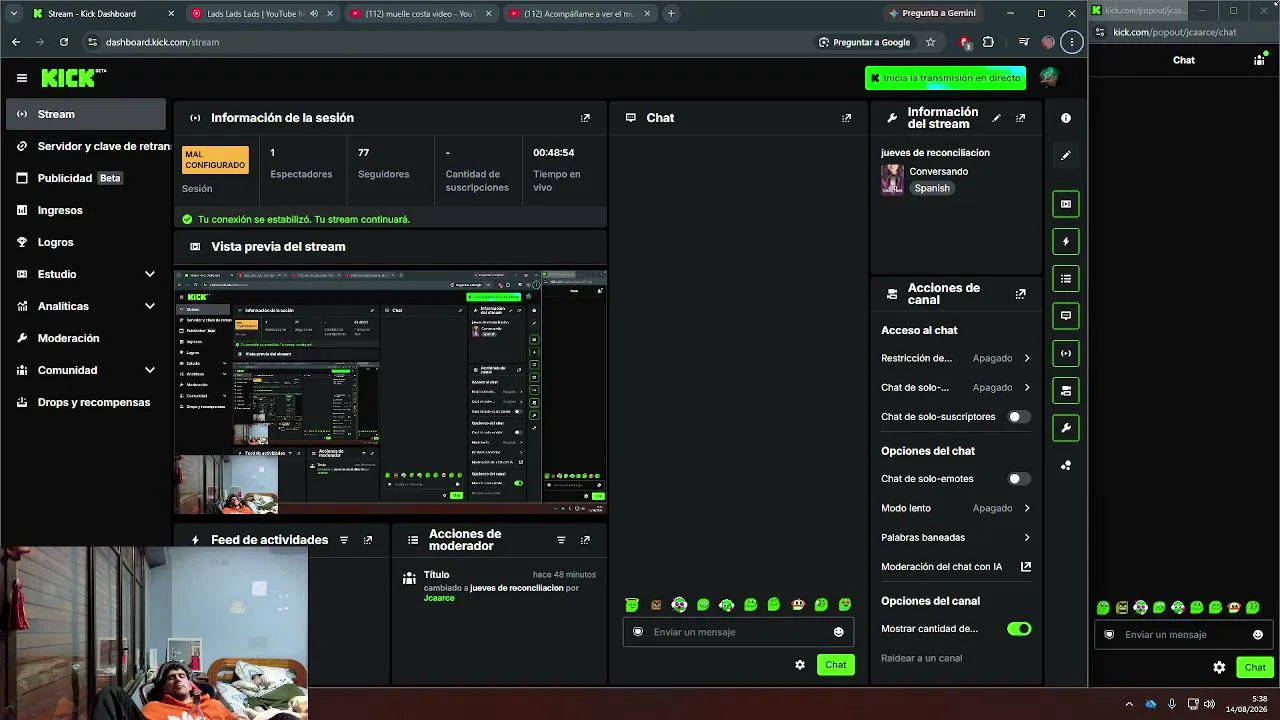Open Moderación in the sidebar
This screenshot has height=720, width=1280.
[x=86, y=338]
